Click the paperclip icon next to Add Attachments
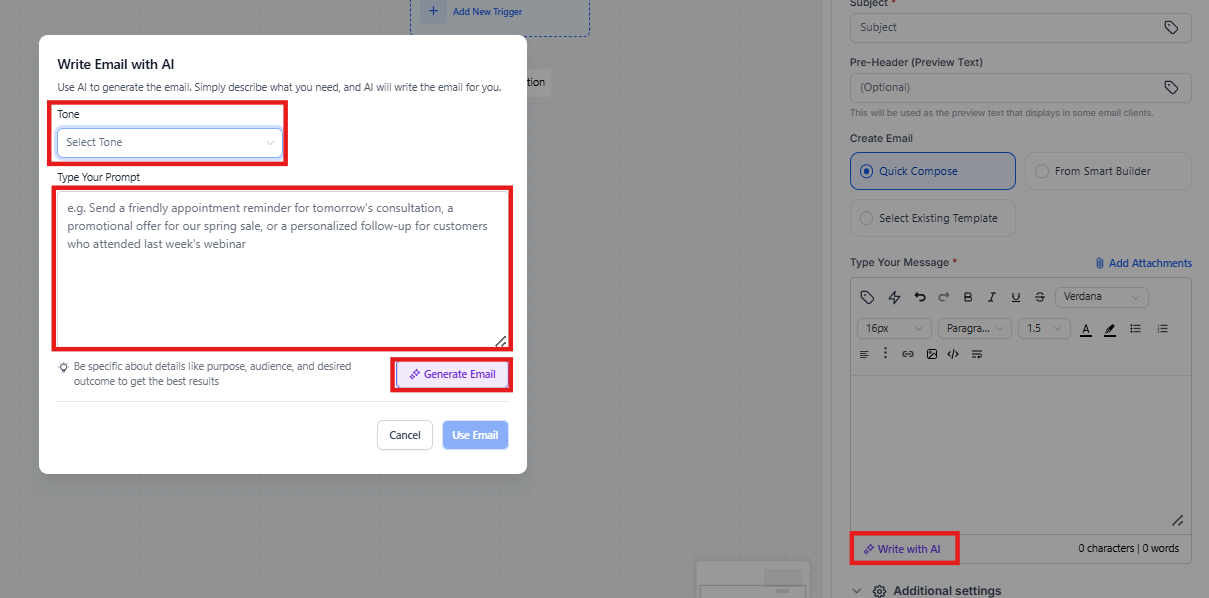 pos(1100,263)
